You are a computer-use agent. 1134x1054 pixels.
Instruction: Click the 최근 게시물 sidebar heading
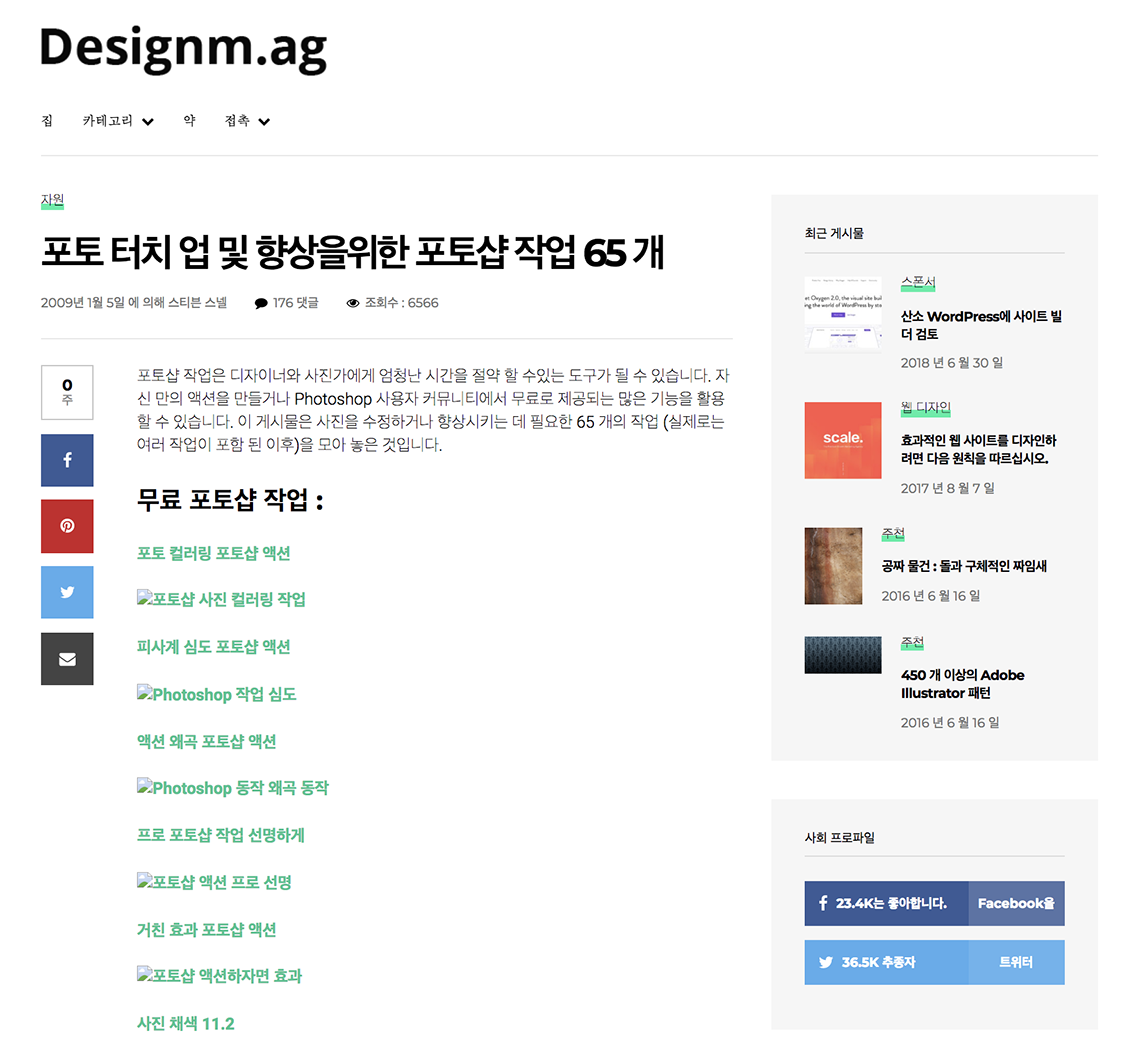pos(834,233)
